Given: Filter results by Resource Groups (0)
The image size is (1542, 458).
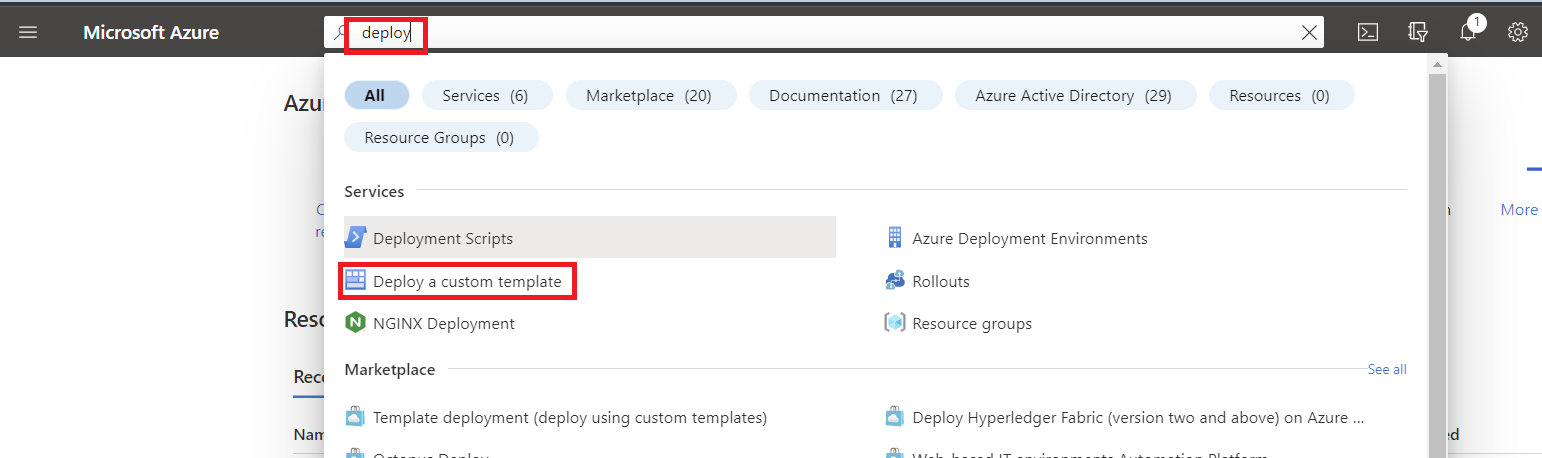Looking at the screenshot, I should pyautogui.click(x=440, y=137).
